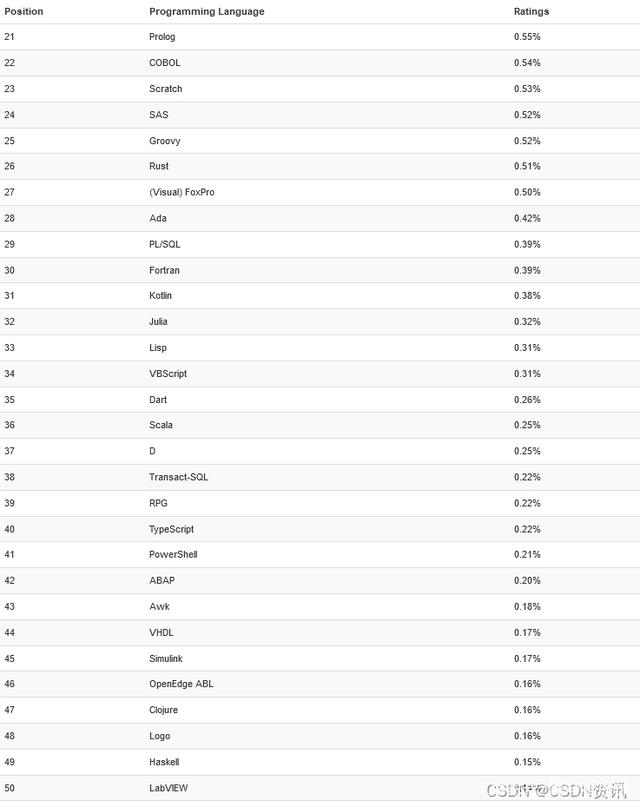Select the 0.20% rating for ABAP
This screenshot has height=807, width=640.
tap(527, 580)
